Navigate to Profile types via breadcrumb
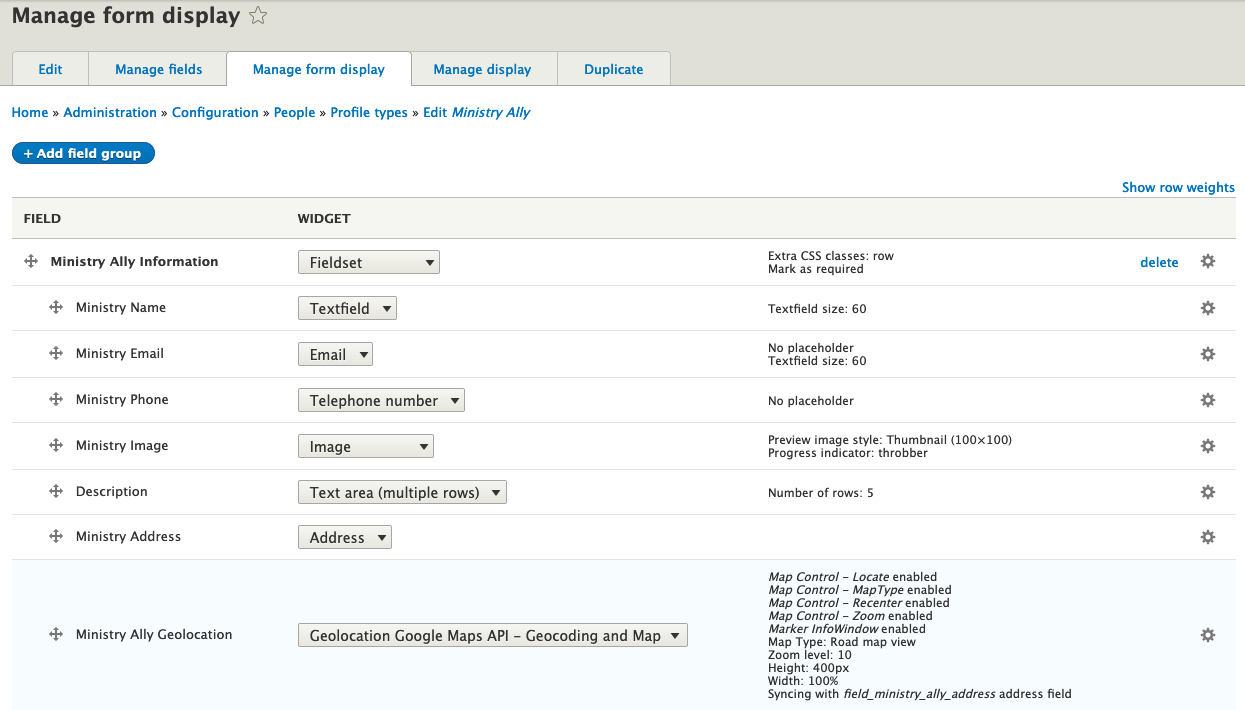 coord(369,112)
